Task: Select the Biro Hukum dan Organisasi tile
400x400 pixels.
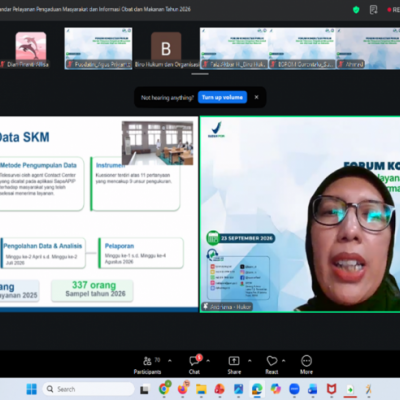Action: (166, 50)
